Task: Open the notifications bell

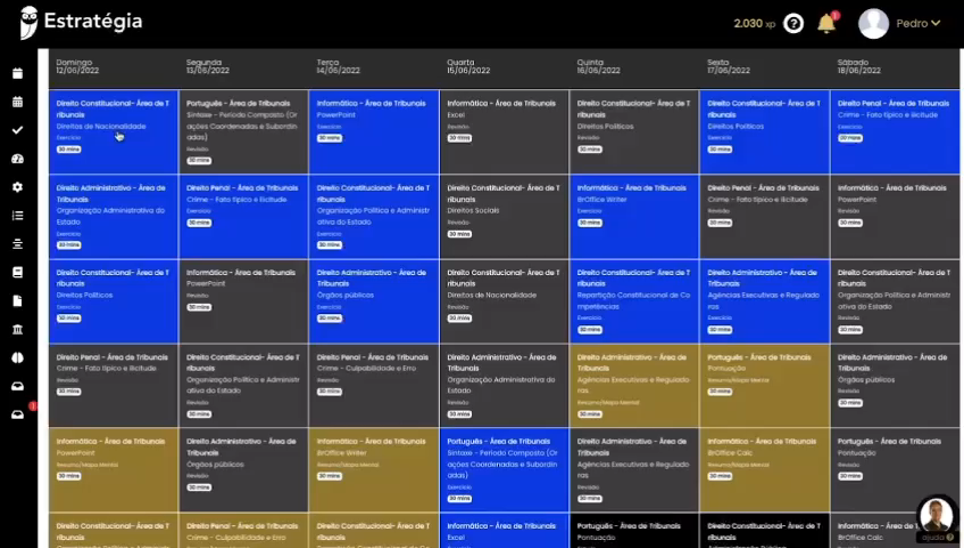Action: point(826,23)
